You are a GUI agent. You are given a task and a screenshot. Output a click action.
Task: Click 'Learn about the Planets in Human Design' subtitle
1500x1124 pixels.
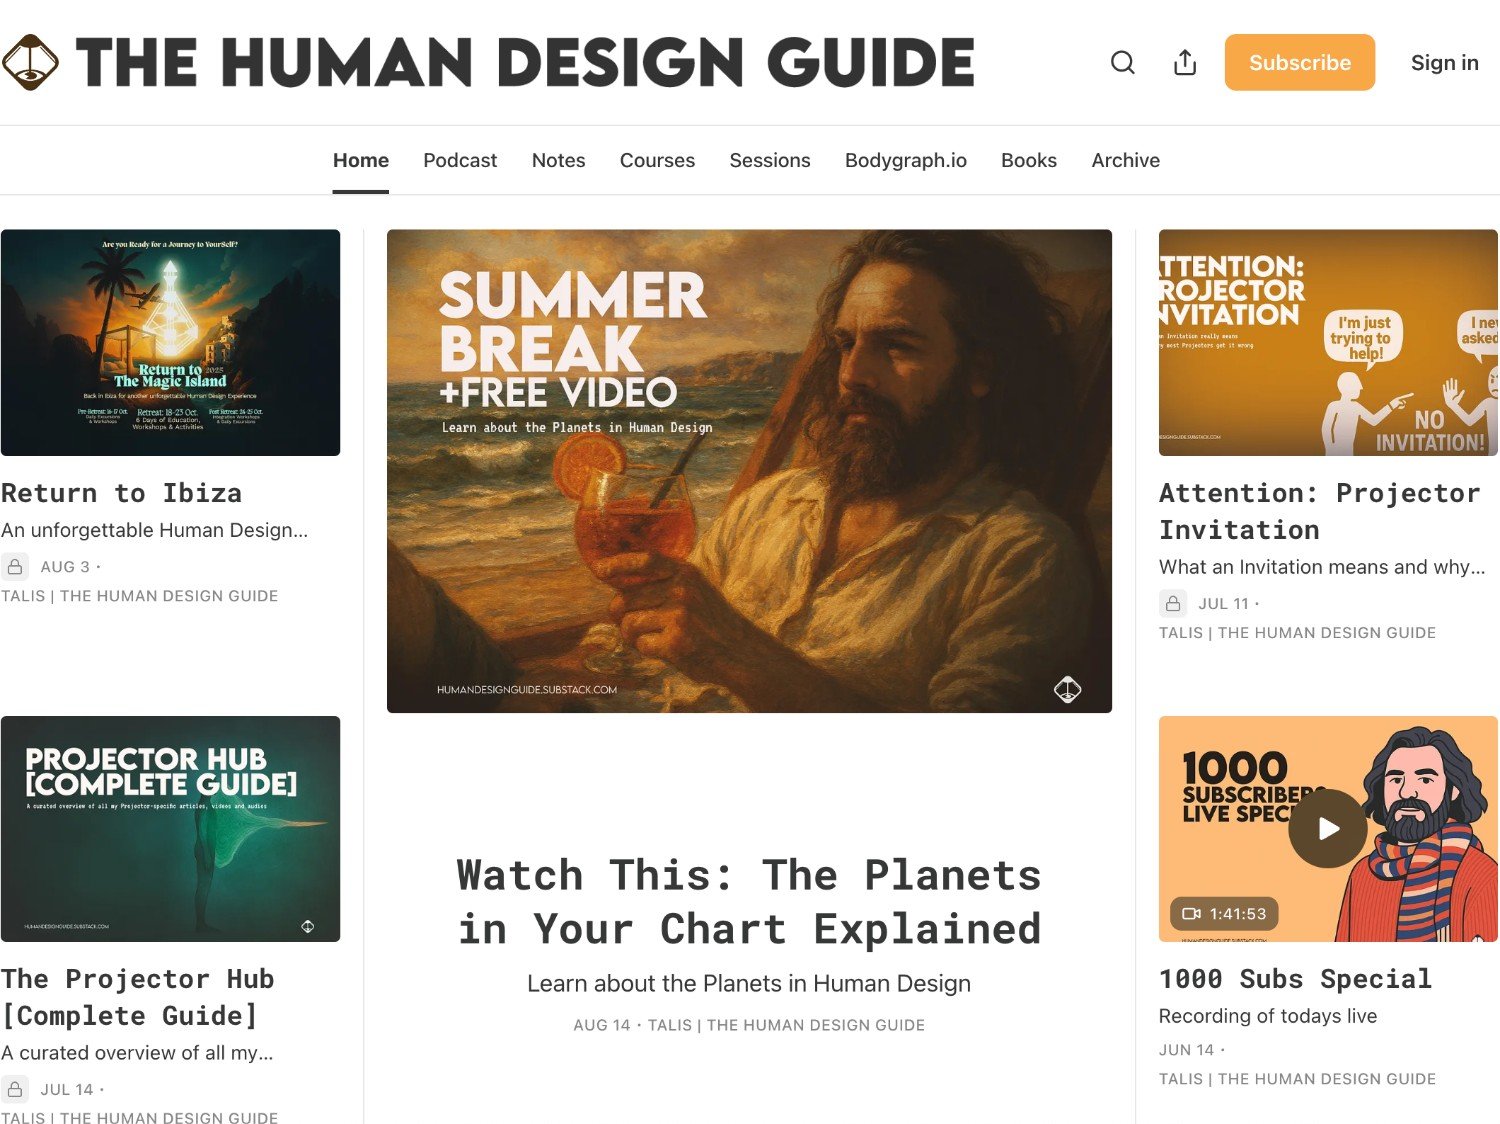(x=749, y=984)
